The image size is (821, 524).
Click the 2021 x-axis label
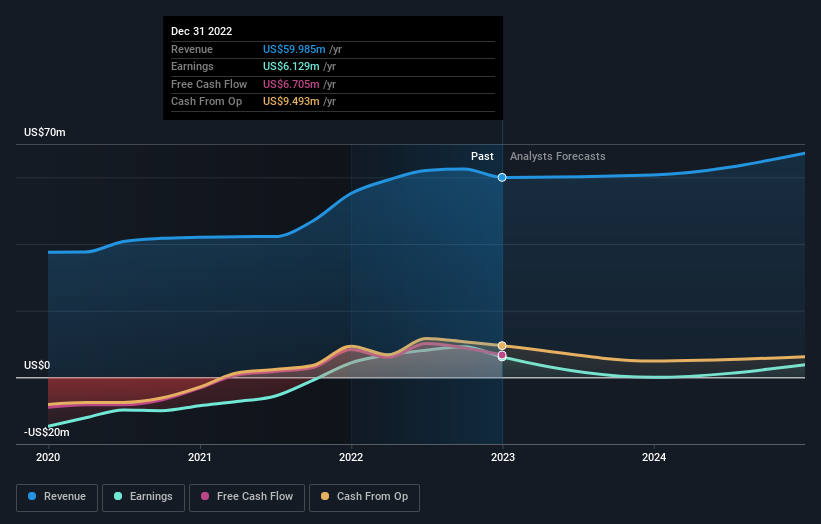(199, 458)
